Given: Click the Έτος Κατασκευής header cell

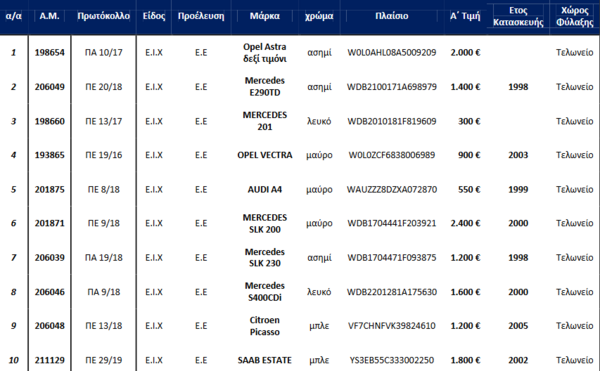Looking at the screenshot, I should [518, 16].
